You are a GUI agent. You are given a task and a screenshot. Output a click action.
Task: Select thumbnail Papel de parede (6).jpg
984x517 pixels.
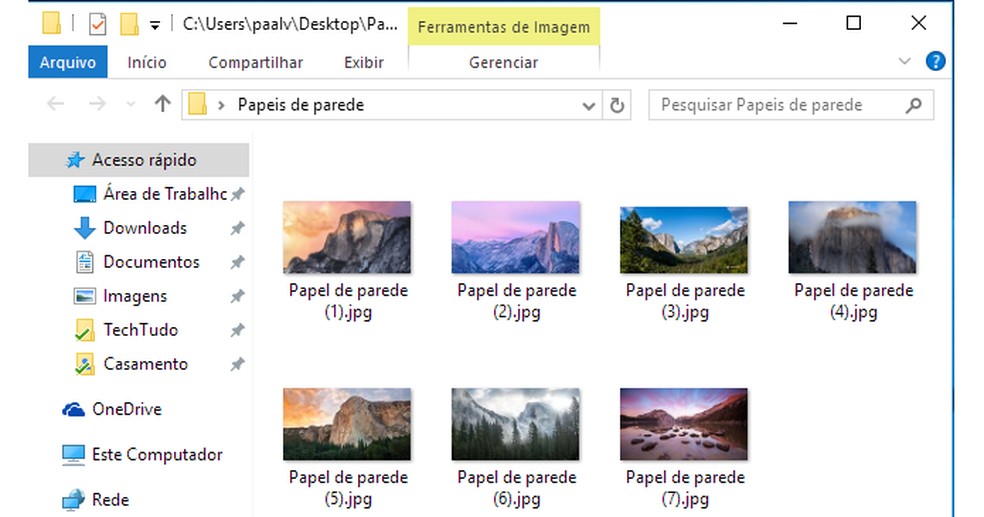(515, 424)
